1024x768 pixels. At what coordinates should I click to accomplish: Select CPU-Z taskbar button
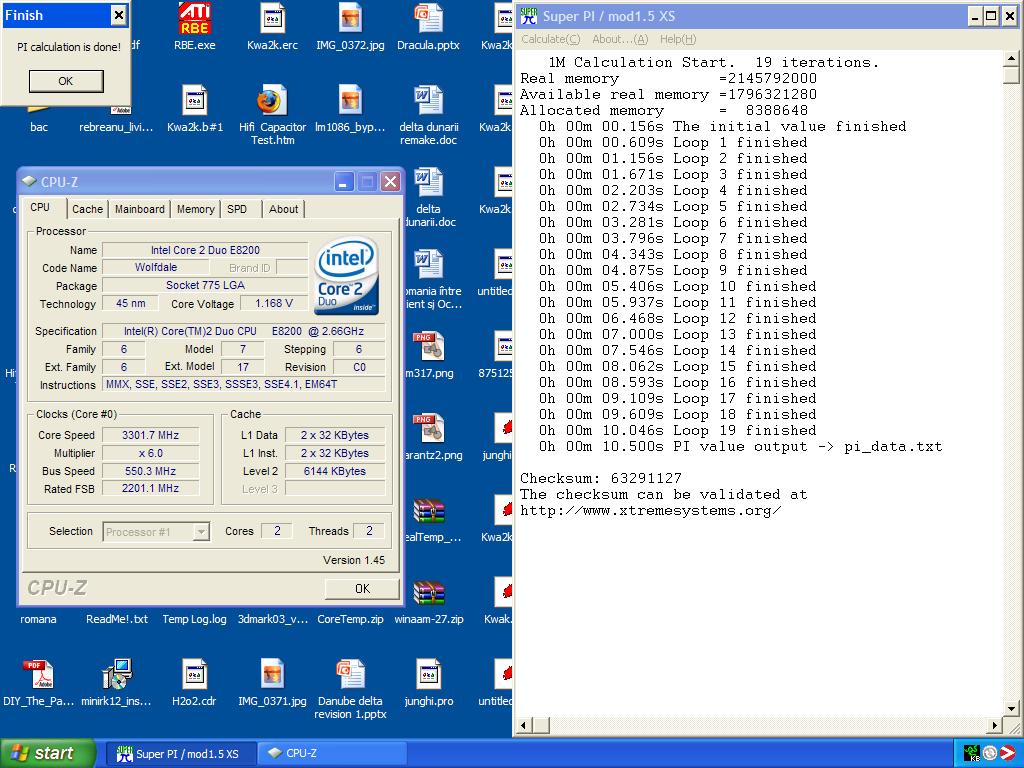point(332,754)
